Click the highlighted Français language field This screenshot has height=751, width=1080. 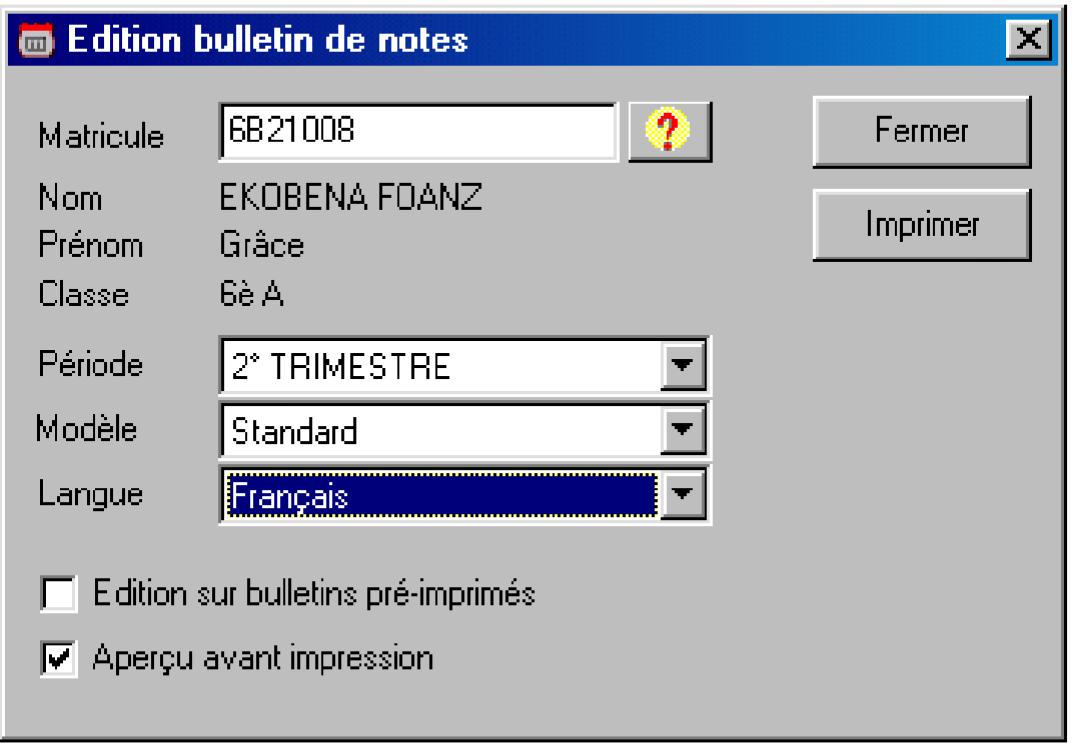438,494
